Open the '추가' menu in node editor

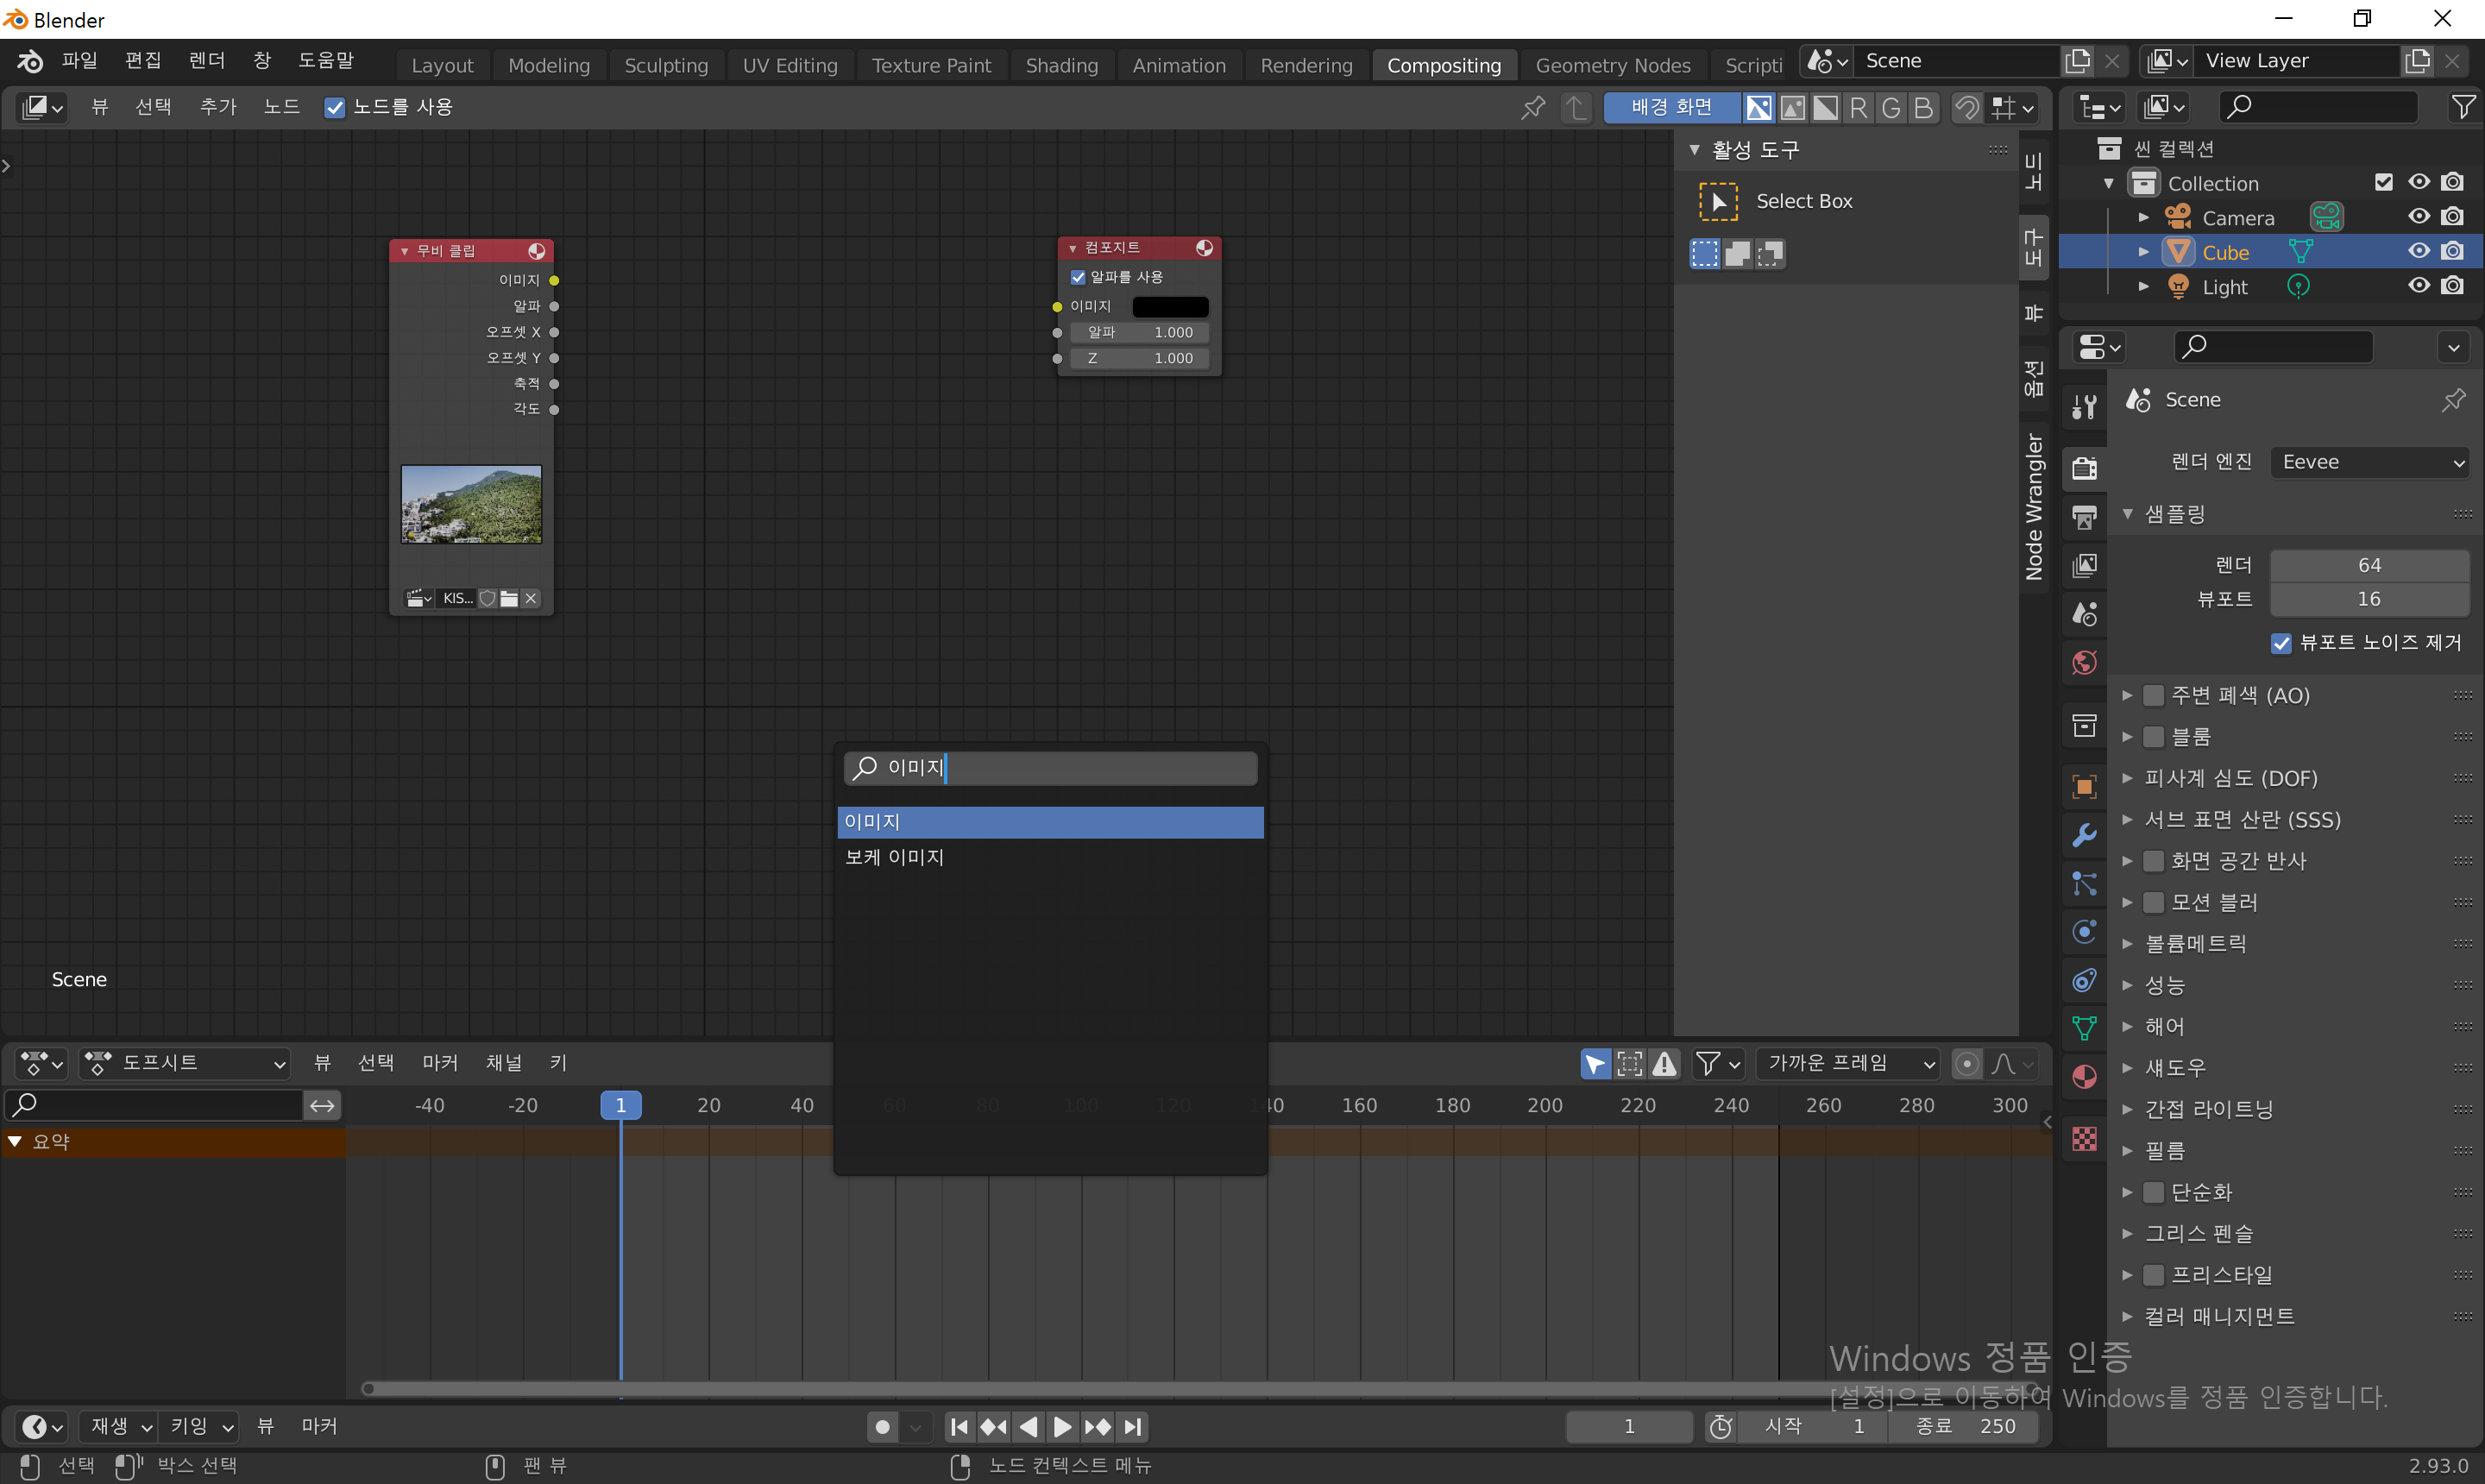click(x=218, y=107)
